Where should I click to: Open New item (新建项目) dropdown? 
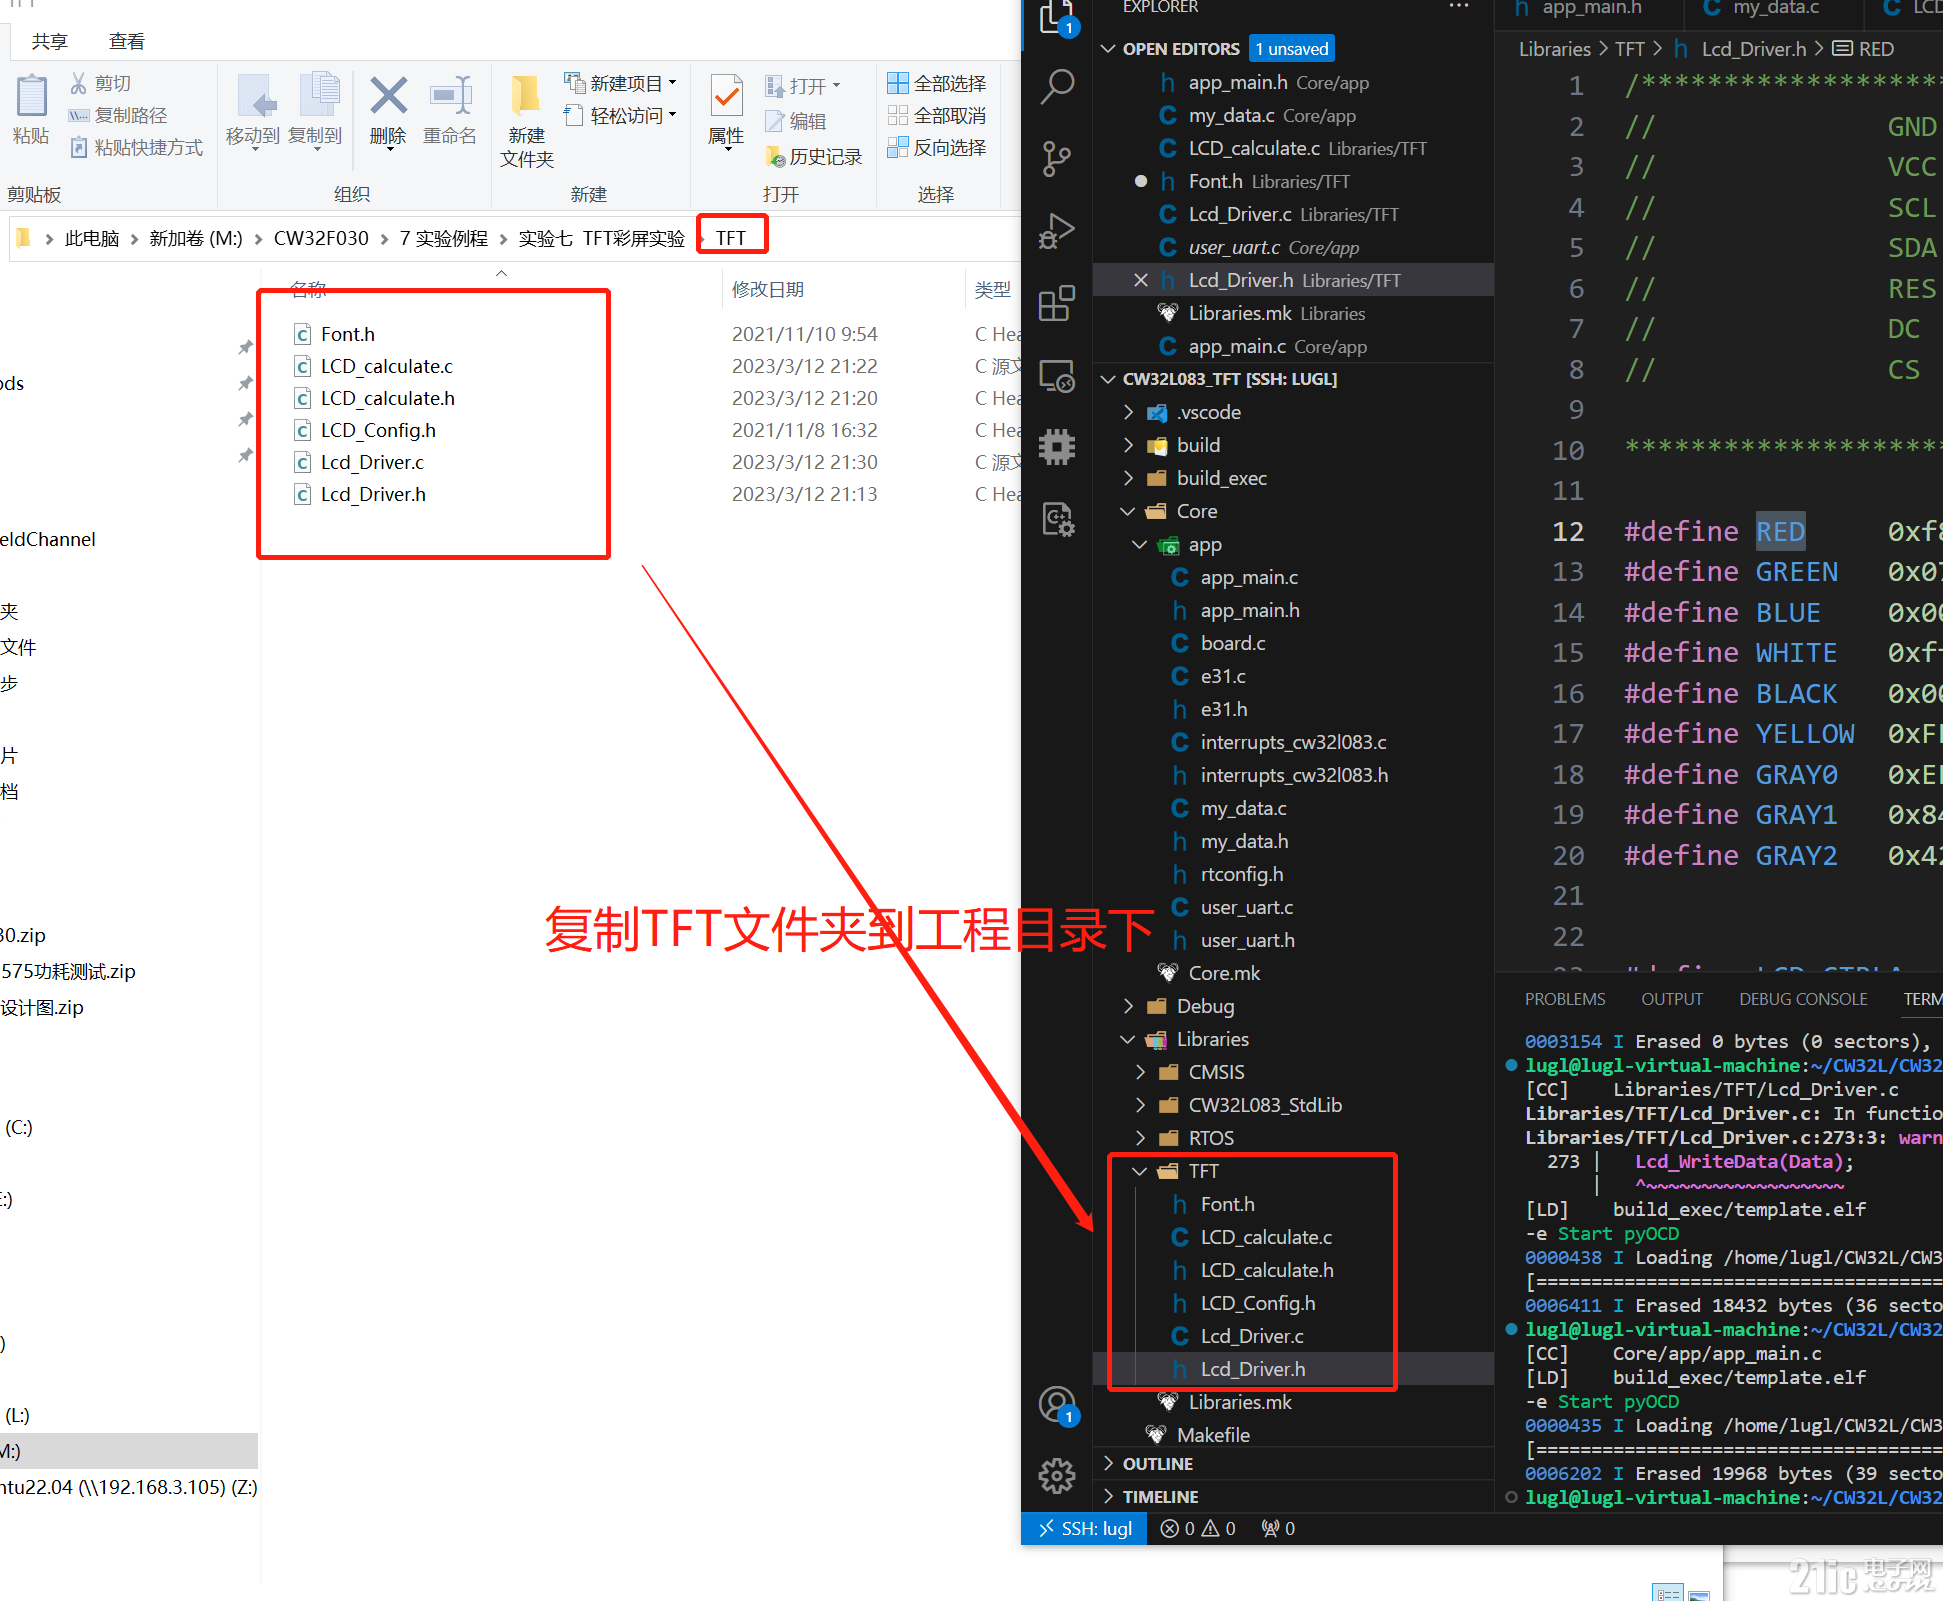[621, 83]
